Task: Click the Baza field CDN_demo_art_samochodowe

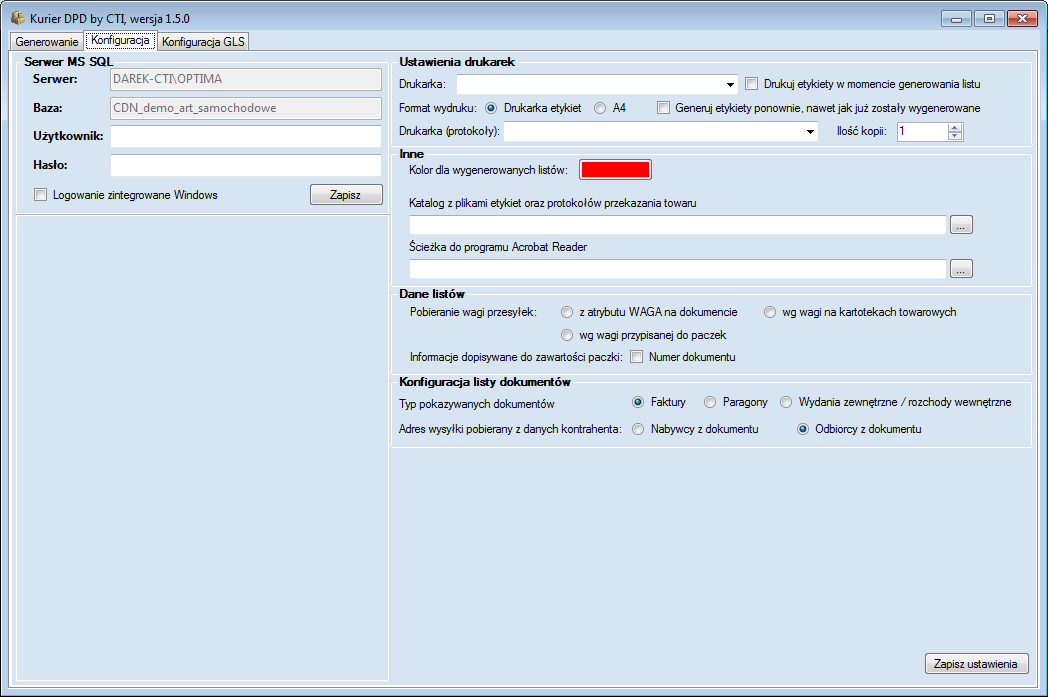Action: [x=246, y=108]
